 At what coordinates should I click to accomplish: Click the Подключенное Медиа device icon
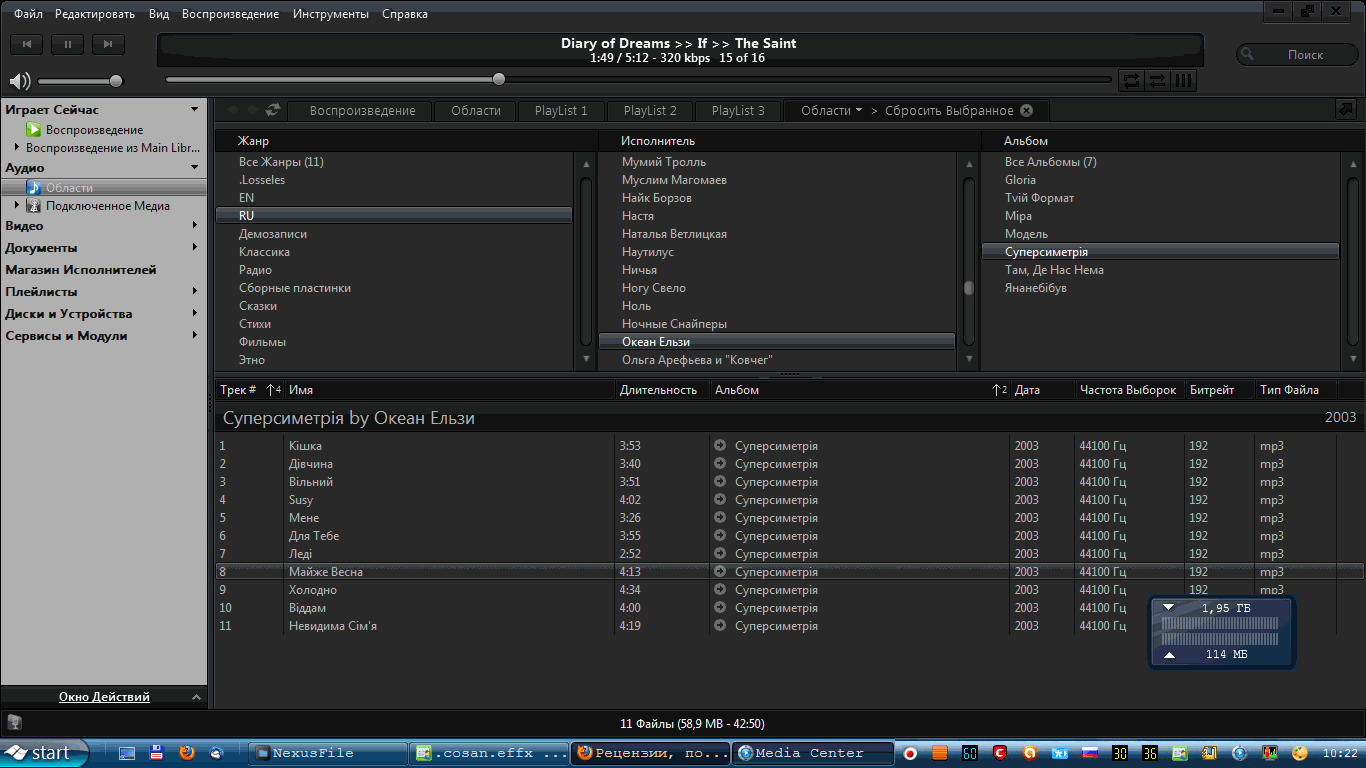tap(34, 206)
